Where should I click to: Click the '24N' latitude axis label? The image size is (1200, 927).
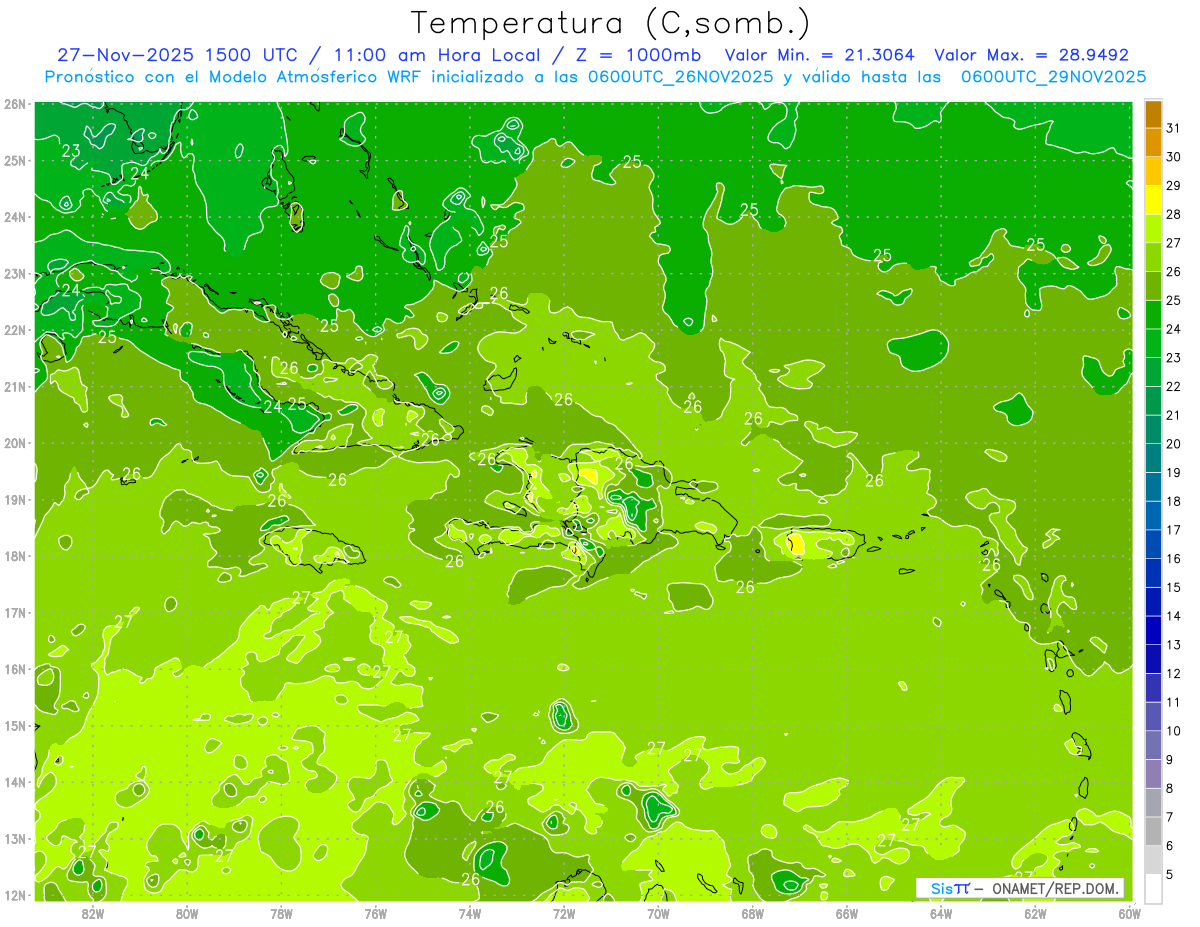tap(15, 217)
